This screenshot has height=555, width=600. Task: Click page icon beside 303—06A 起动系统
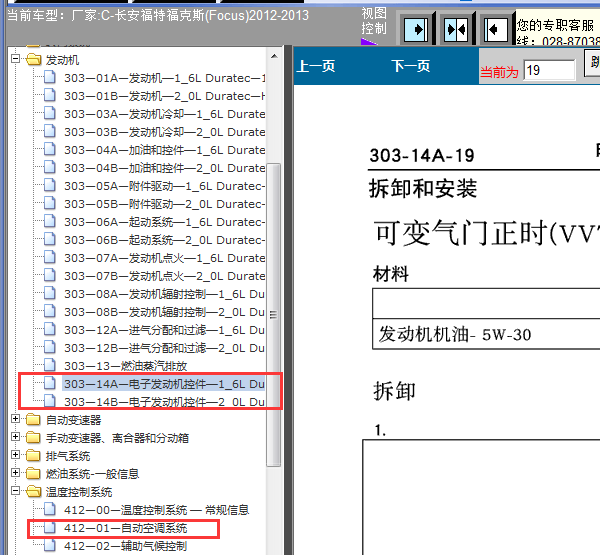[x=49, y=221]
